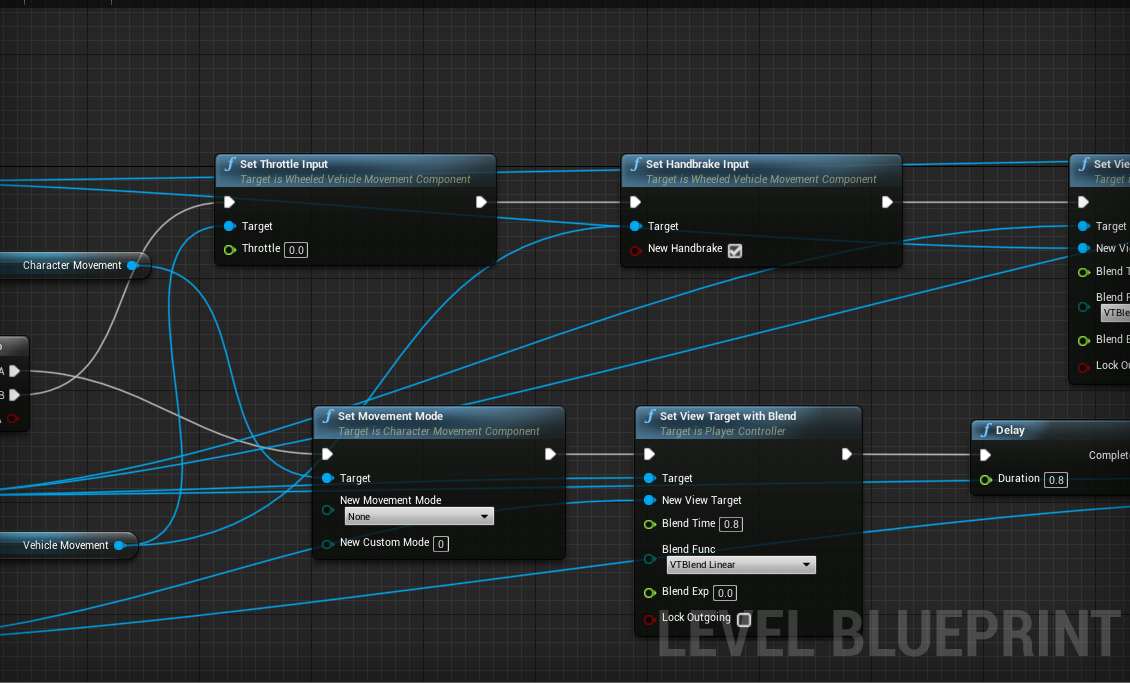Viewport: 1130px width, 683px height.
Task: Open the VTBlend dropdown on the rightmost node
Action: (x=1117, y=313)
